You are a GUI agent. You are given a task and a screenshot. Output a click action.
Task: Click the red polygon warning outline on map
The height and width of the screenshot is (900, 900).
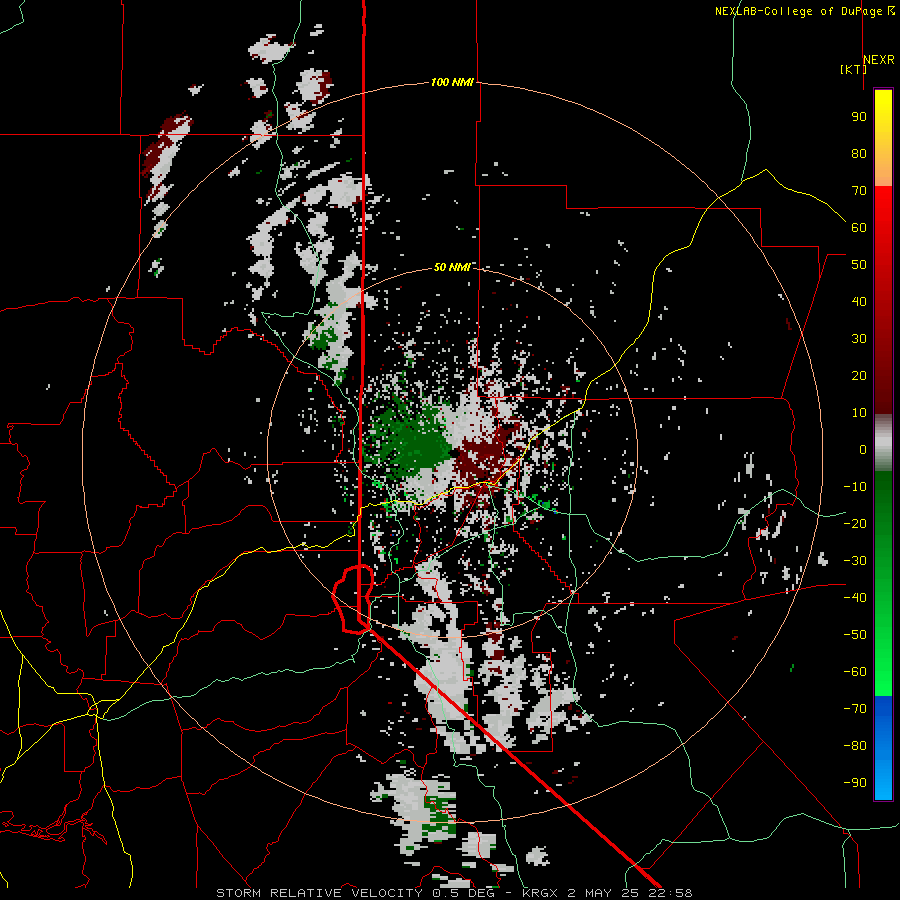click(x=354, y=599)
